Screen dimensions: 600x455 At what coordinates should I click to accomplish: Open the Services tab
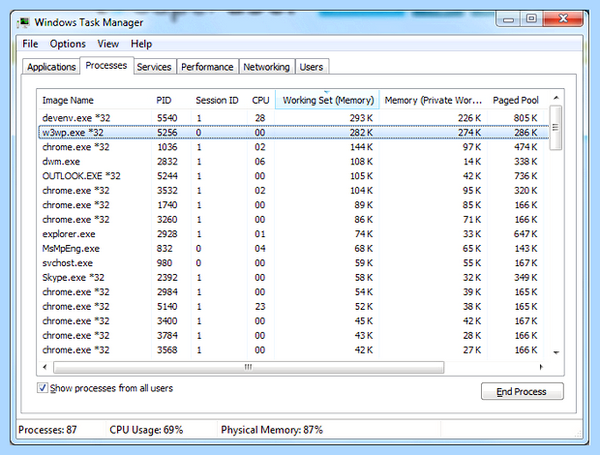(x=154, y=67)
